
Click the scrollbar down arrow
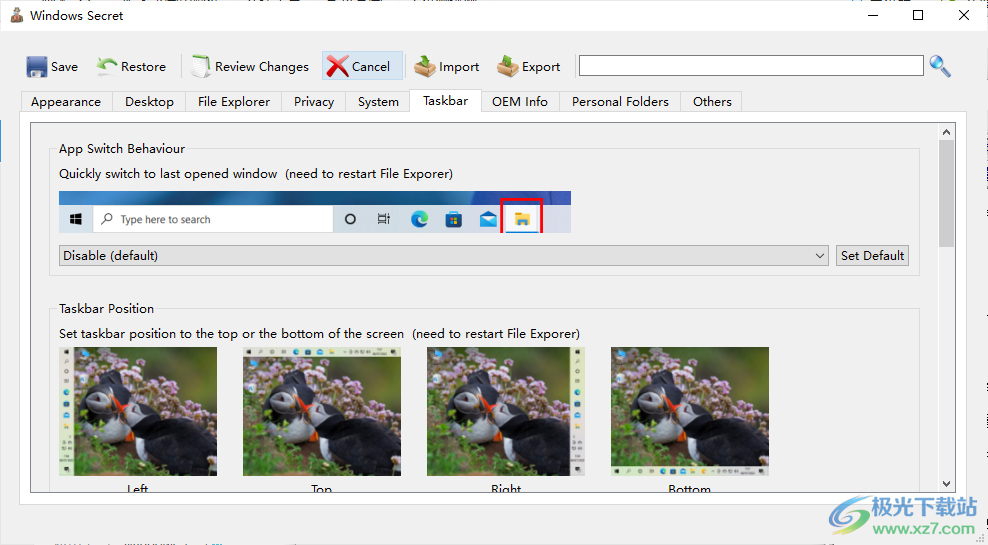click(946, 485)
